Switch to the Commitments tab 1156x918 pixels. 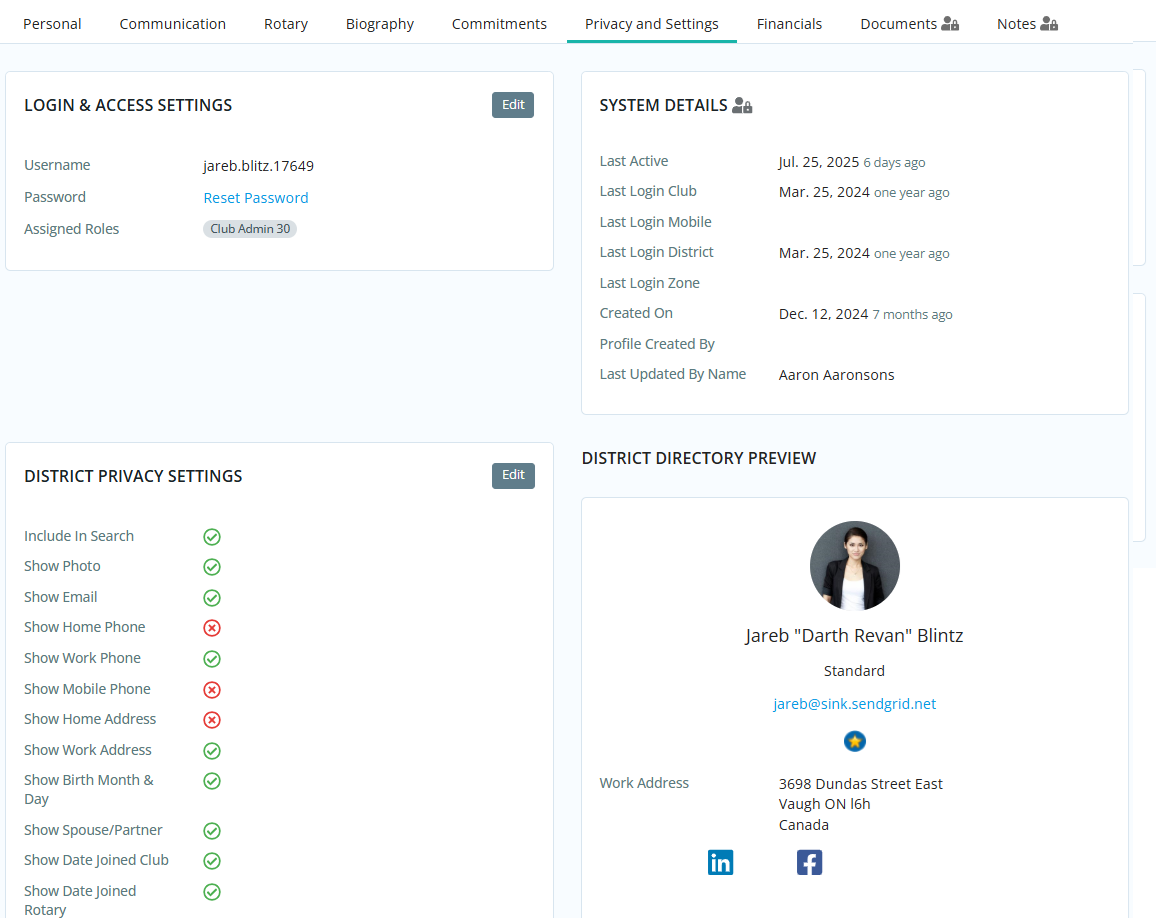click(x=499, y=24)
